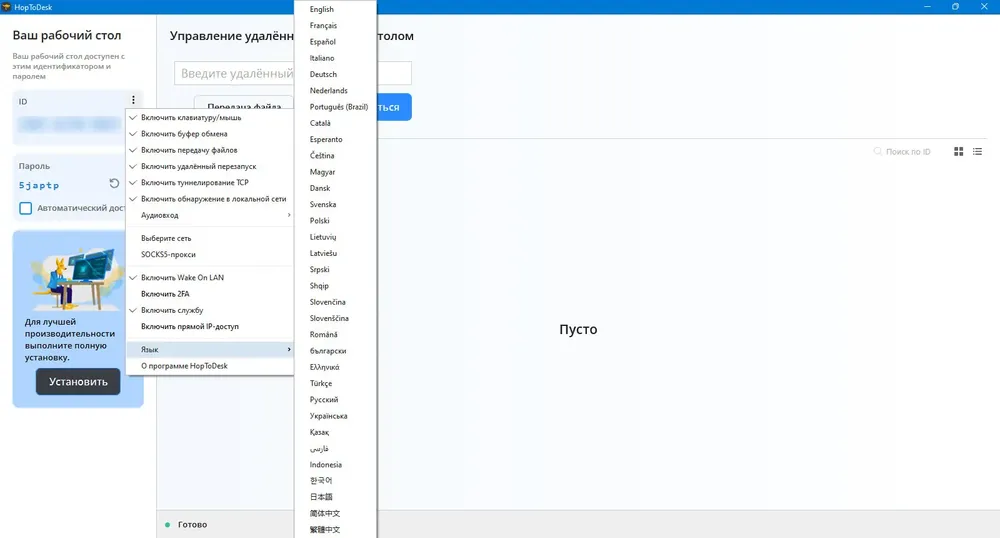Expand the Аудиовход submenu

click(210, 215)
